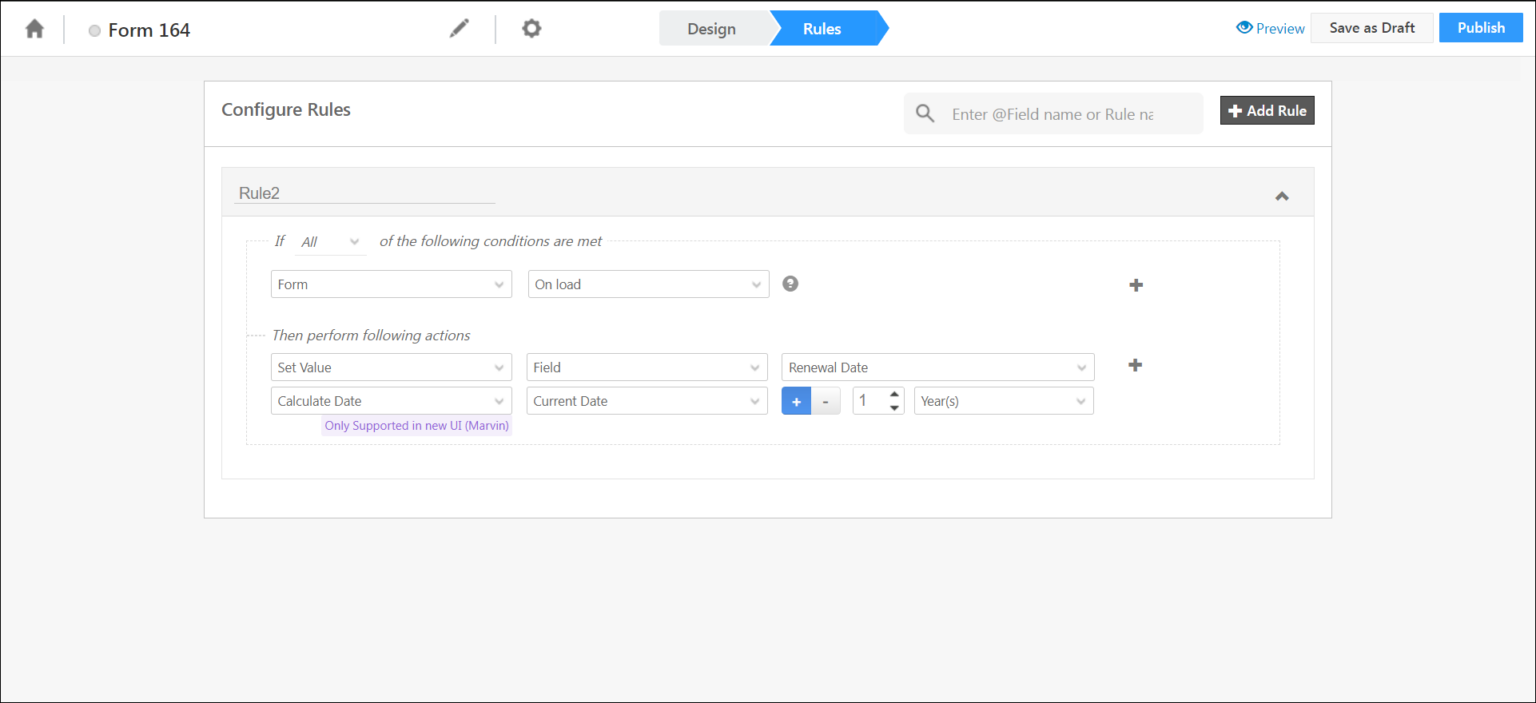The width and height of the screenshot is (1536, 703).
Task: Open form settings via the gear icon
Action: click(531, 28)
